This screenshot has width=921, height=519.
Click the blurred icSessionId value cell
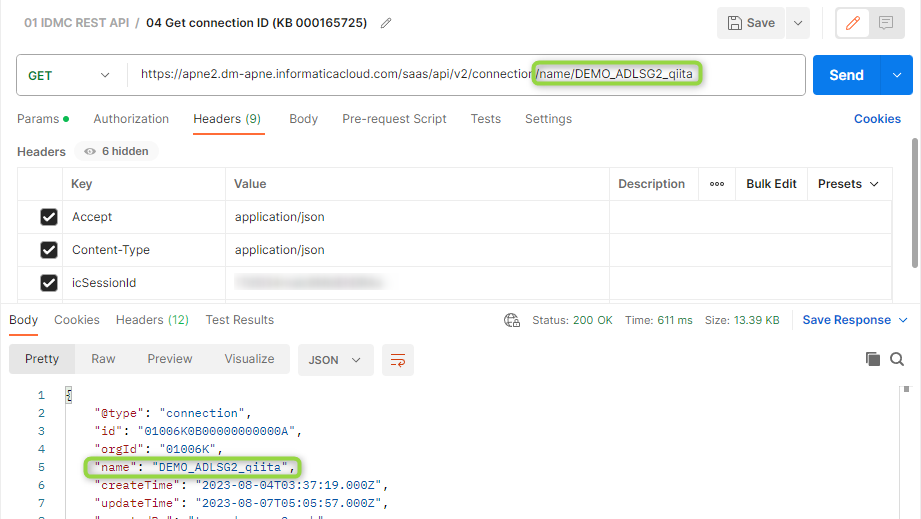(417, 282)
